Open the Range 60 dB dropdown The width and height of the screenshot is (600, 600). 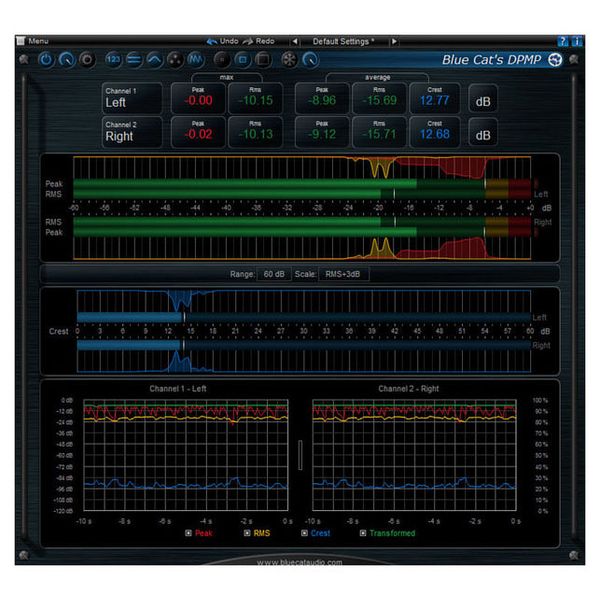[274, 274]
